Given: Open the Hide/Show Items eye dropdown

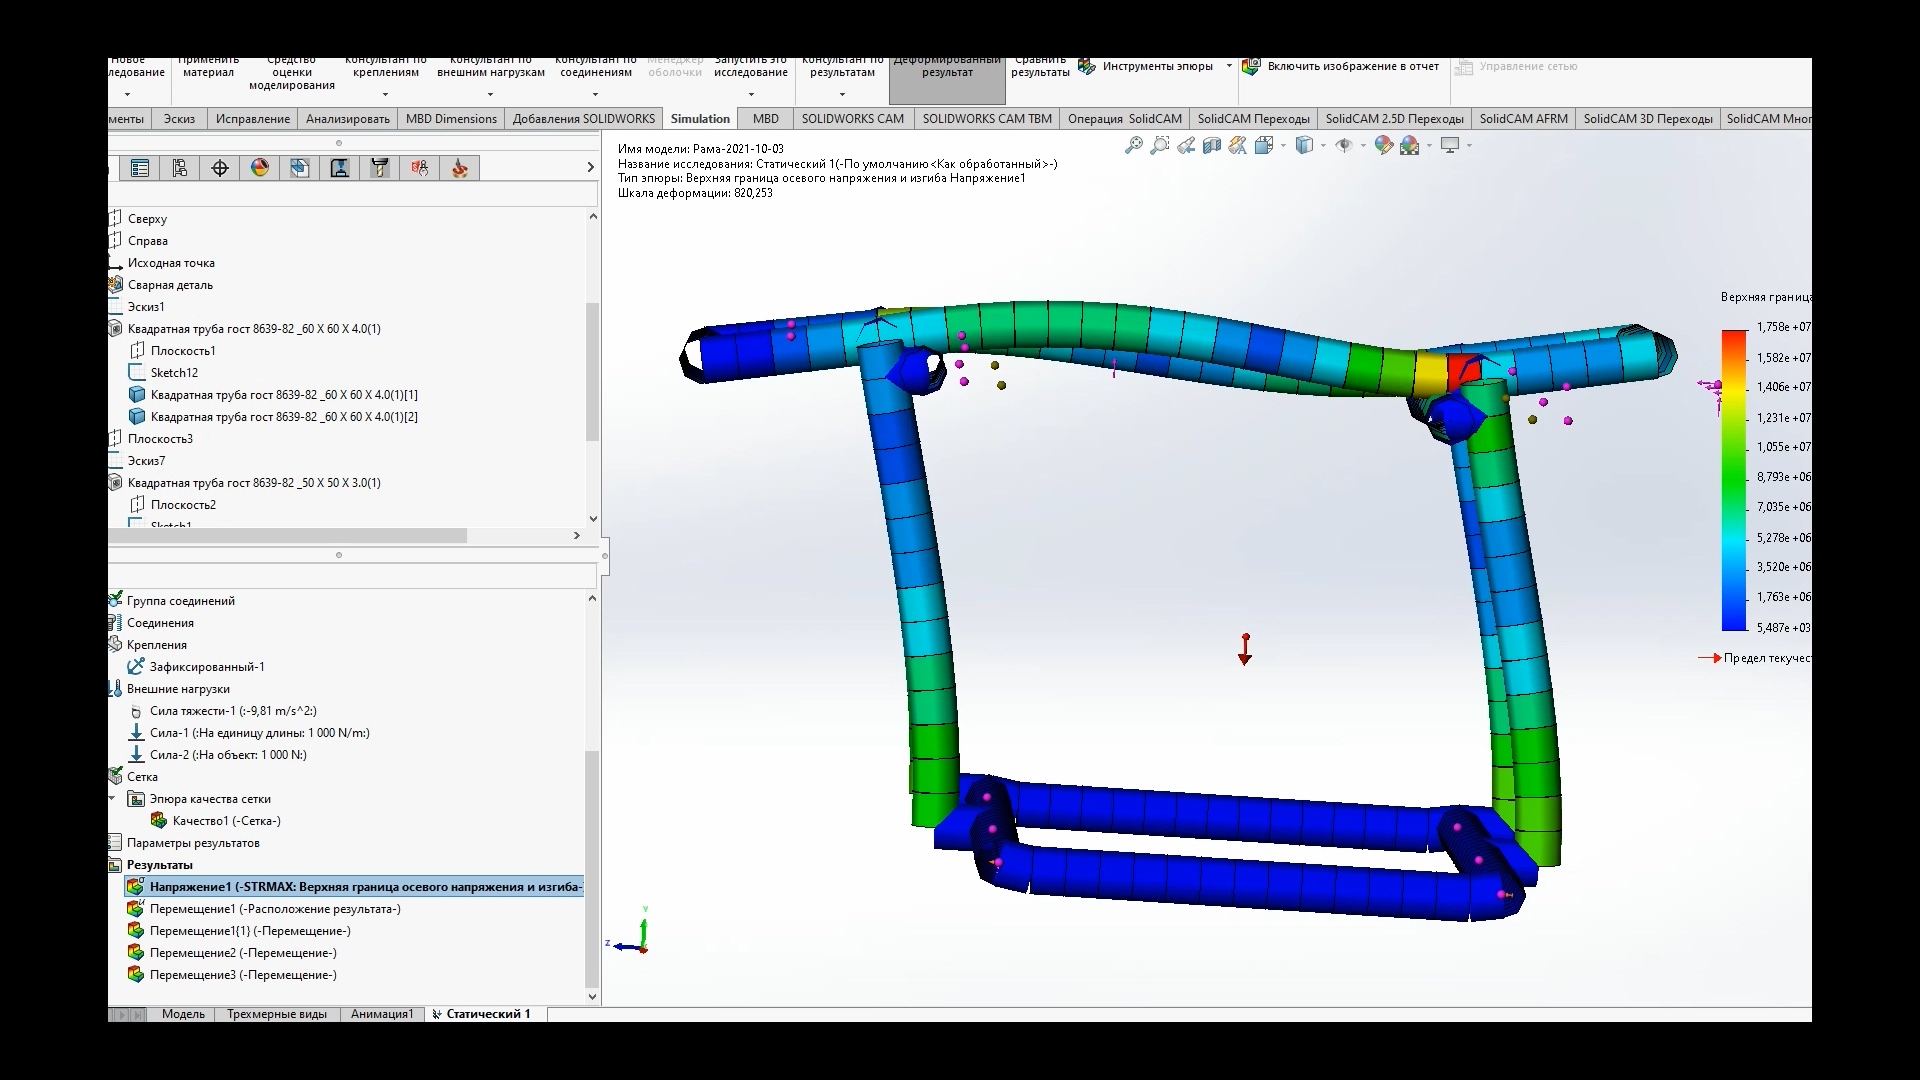Looking at the screenshot, I should tap(1363, 146).
